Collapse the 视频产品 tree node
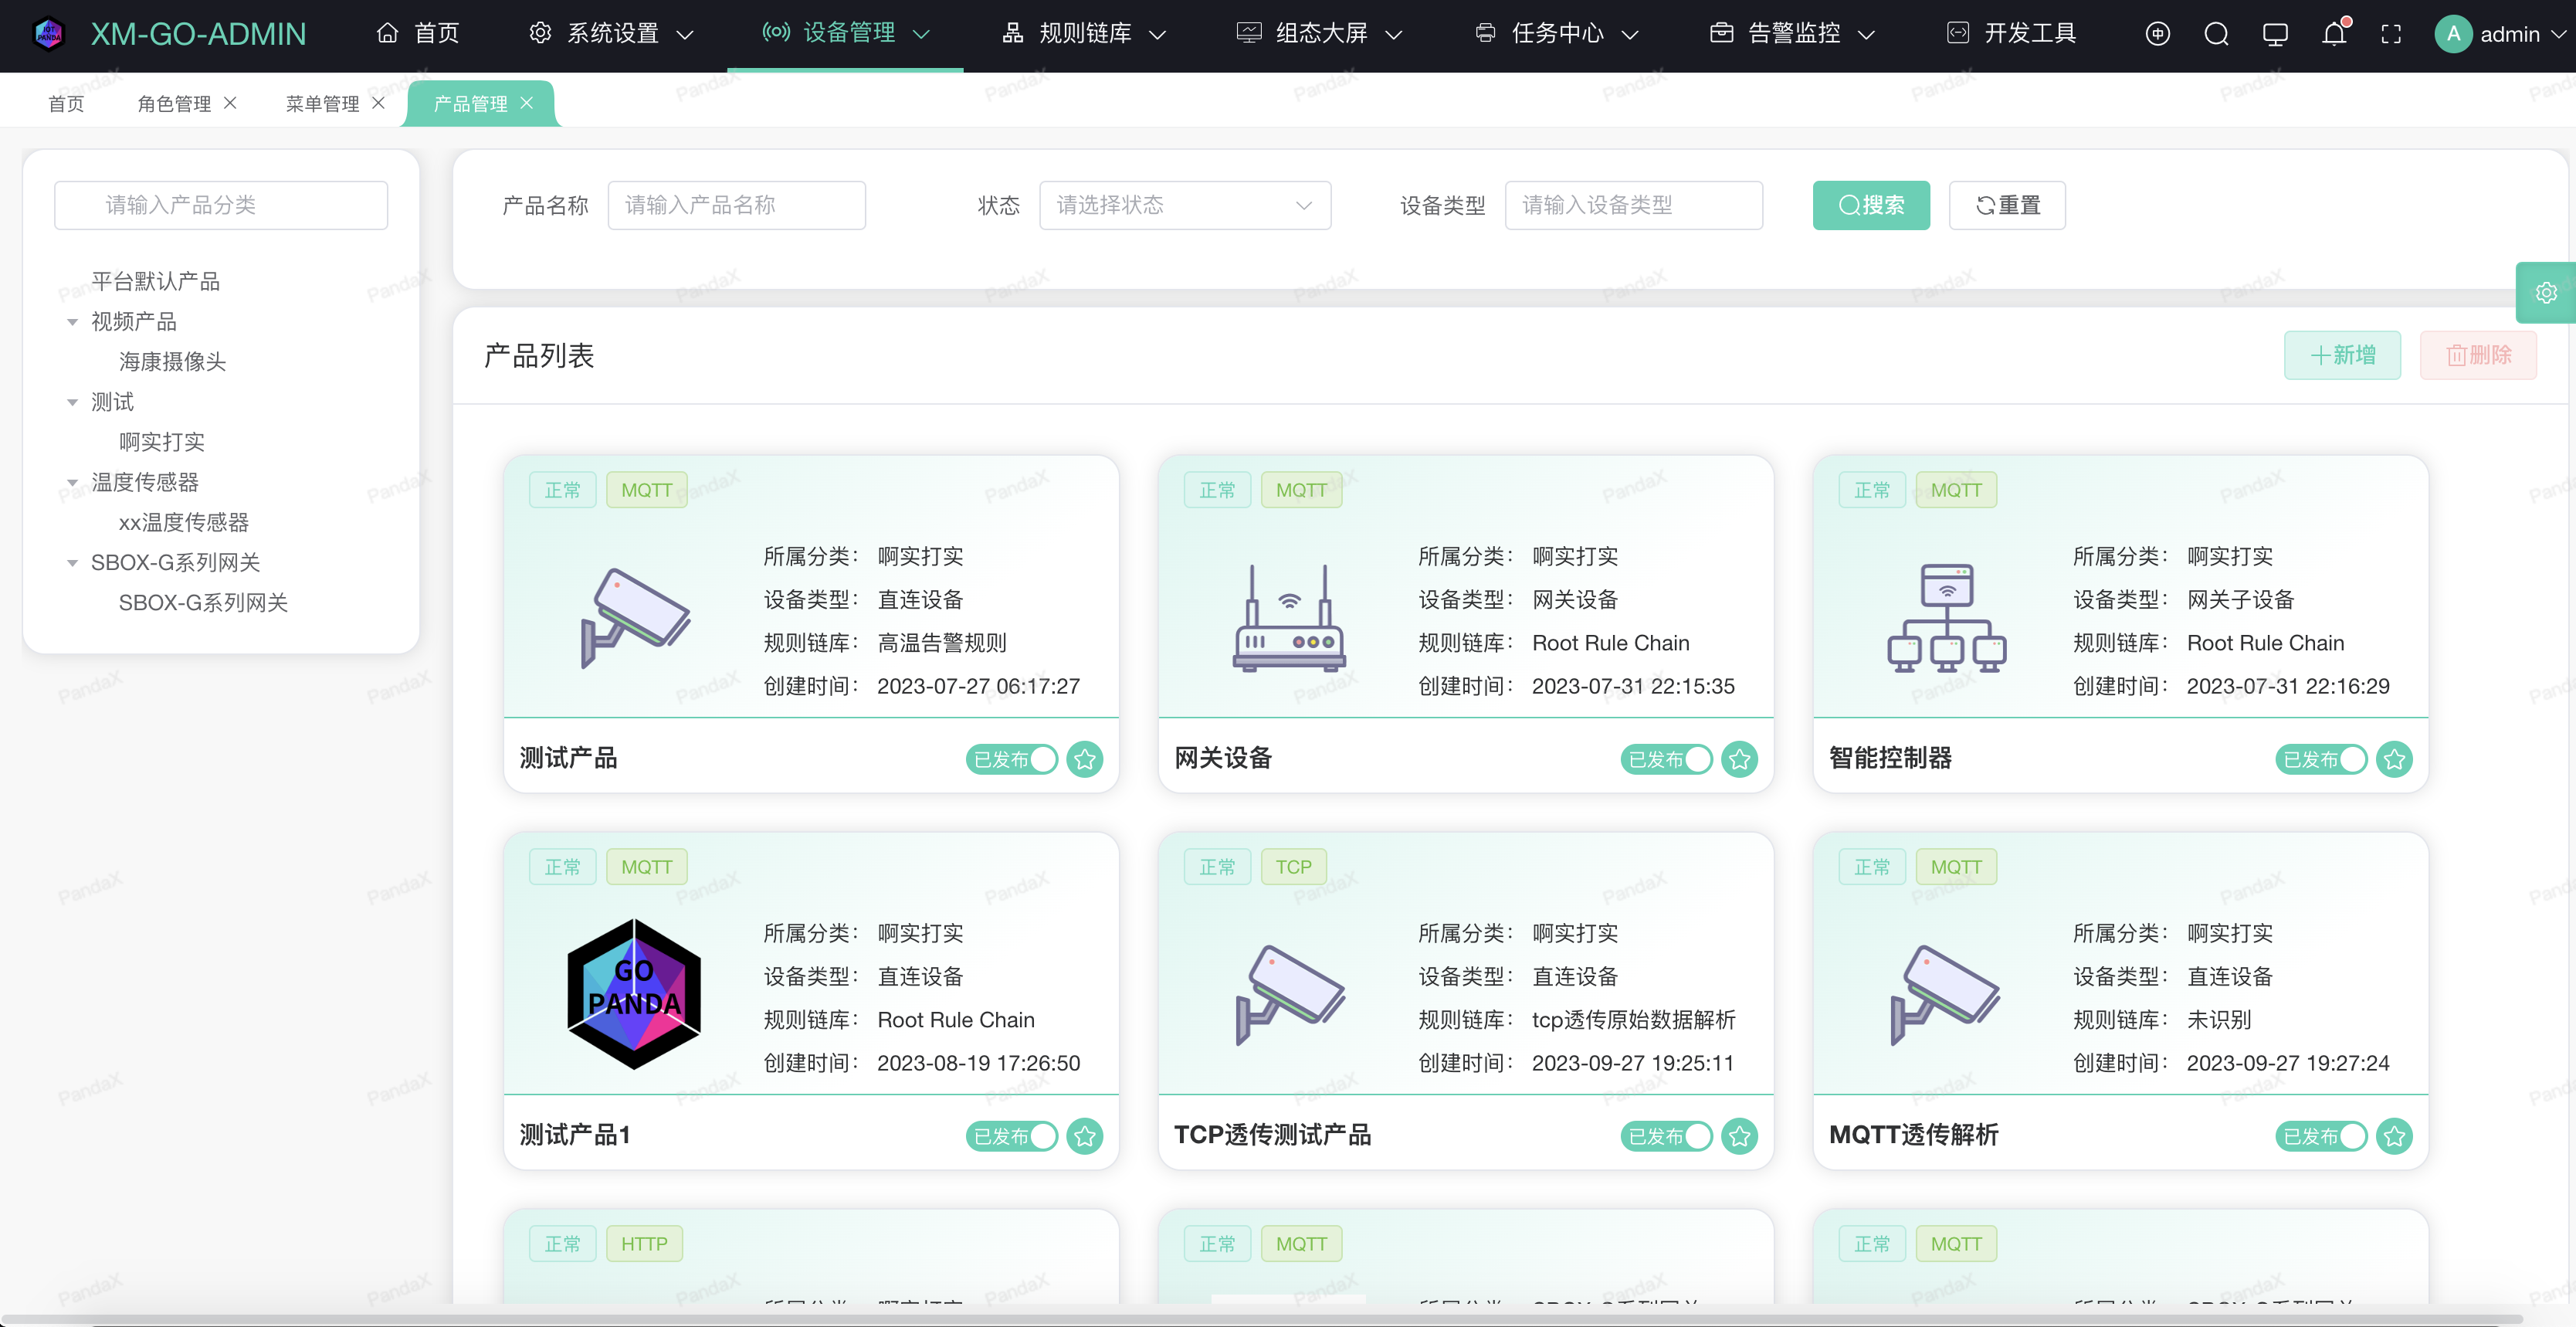The width and height of the screenshot is (2576, 1327). click(x=72, y=322)
